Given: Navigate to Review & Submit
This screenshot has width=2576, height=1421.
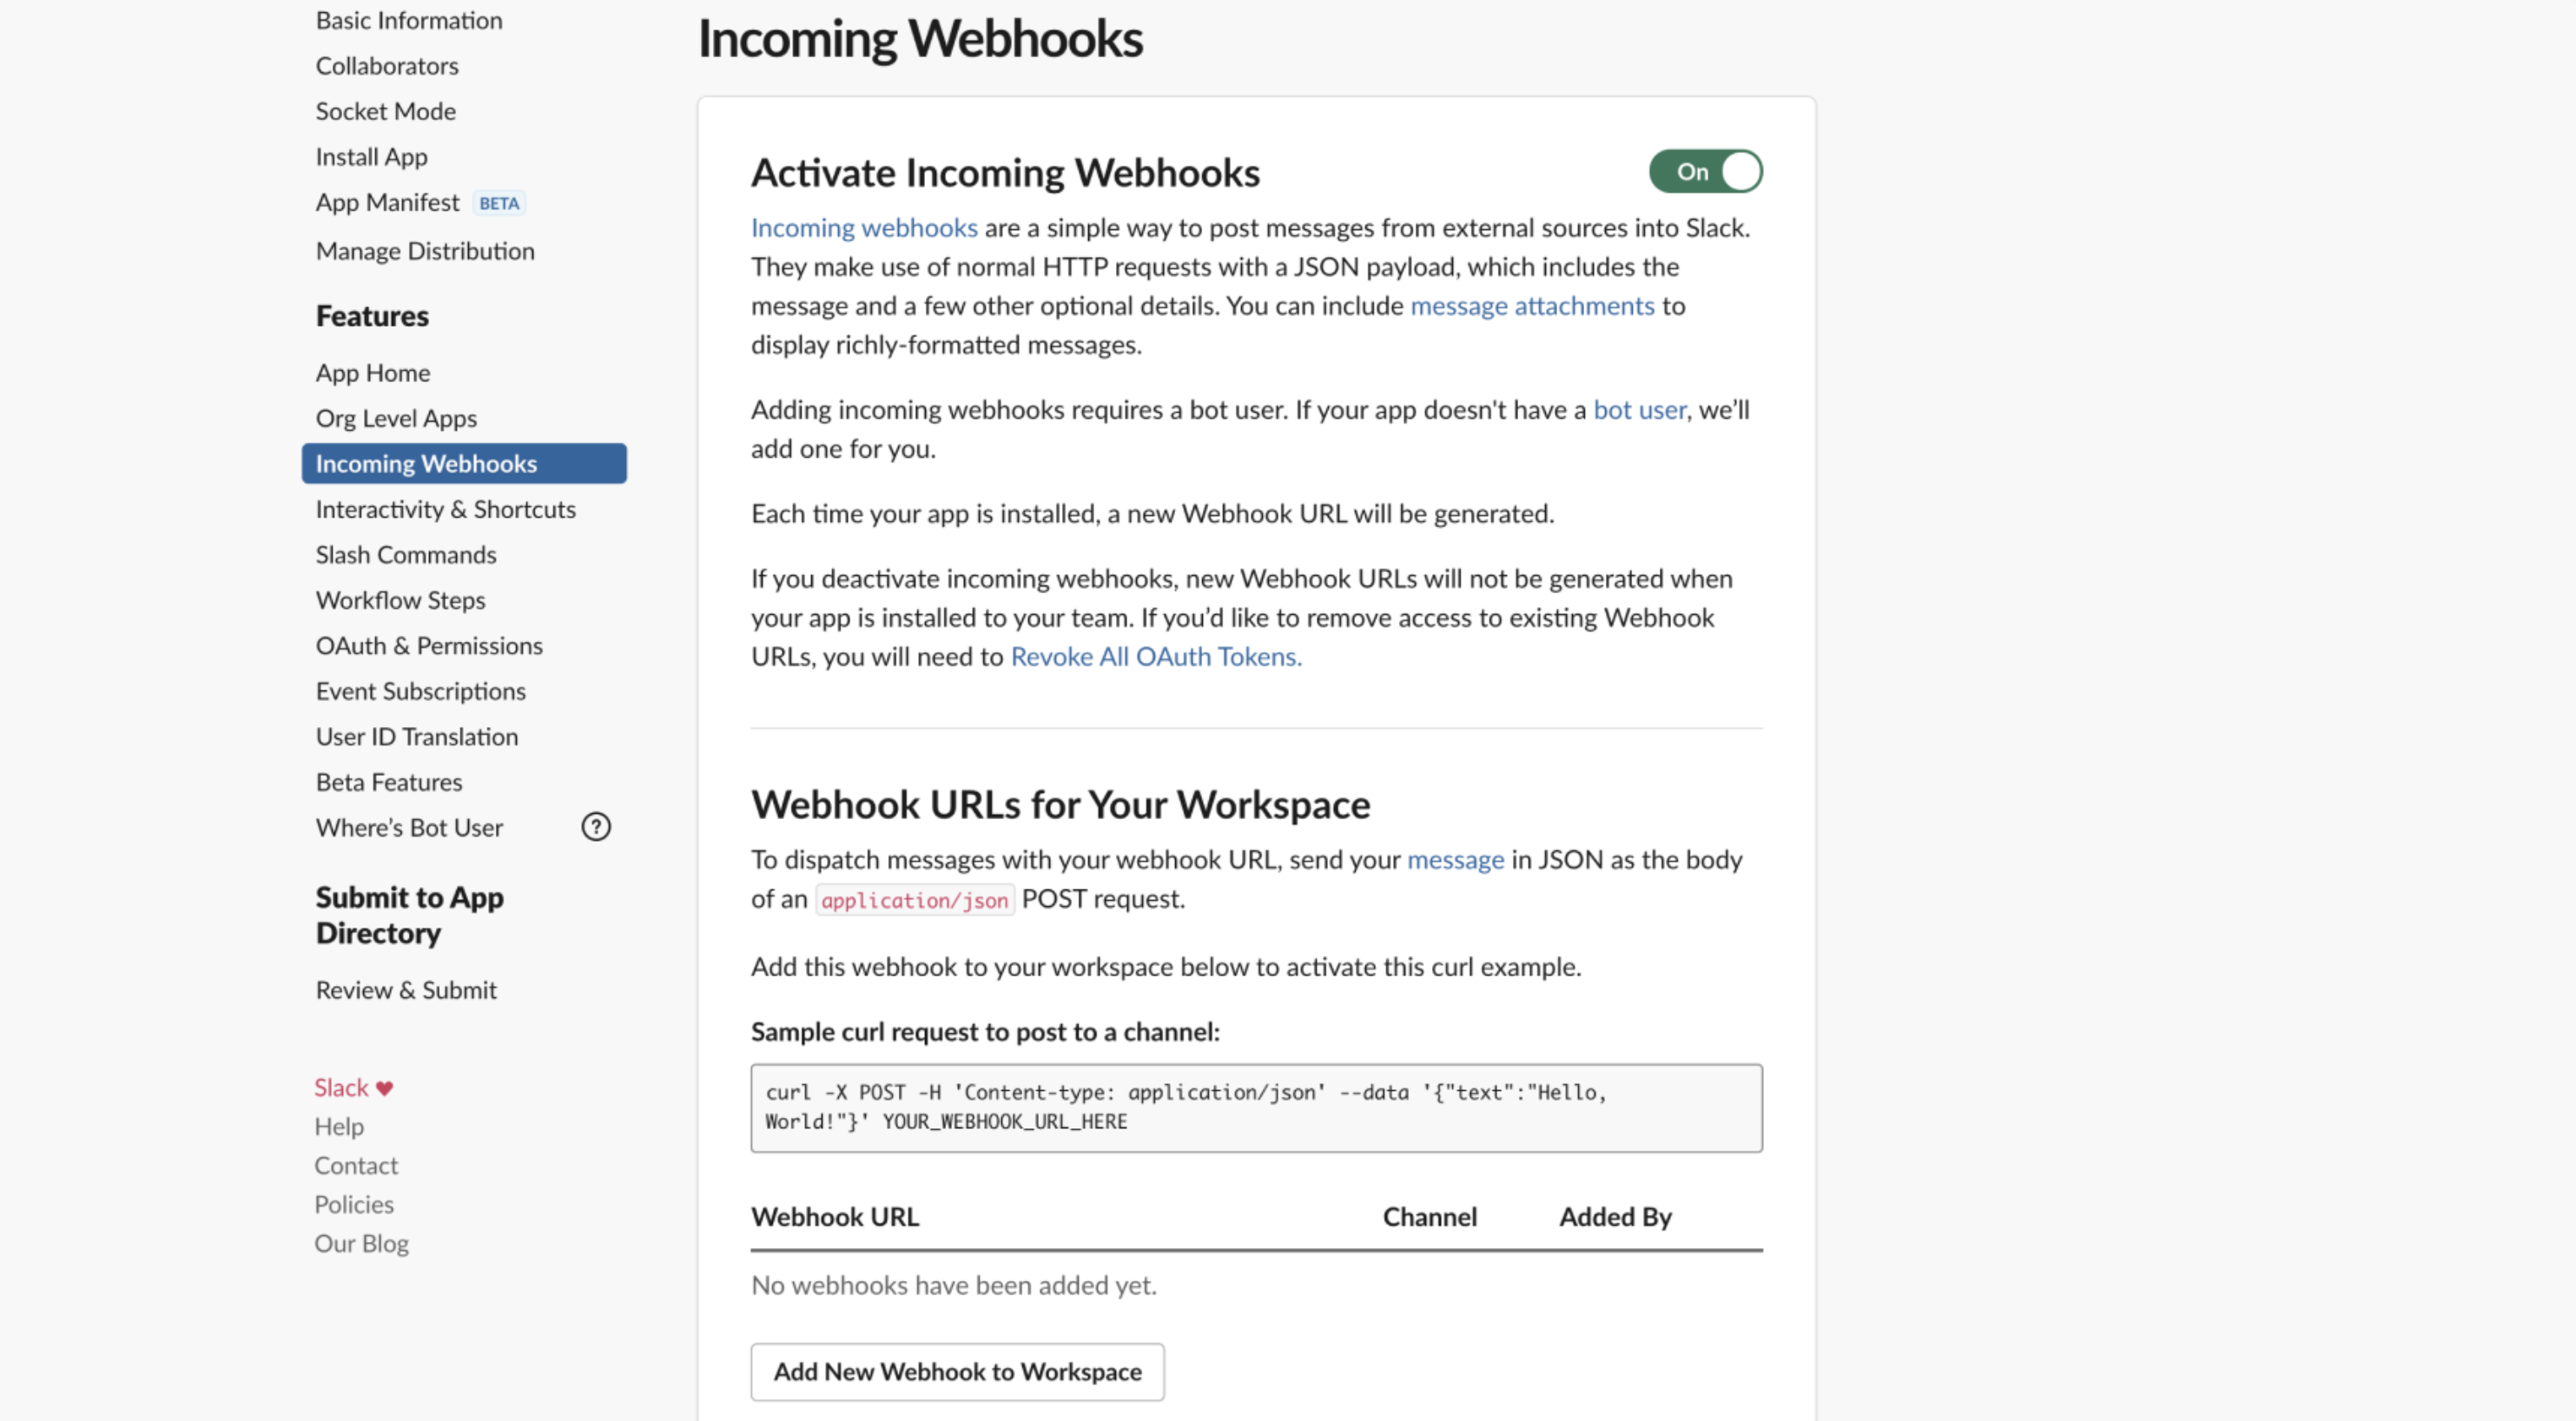Looking at the screenshot, I should (x=406, y=989).
